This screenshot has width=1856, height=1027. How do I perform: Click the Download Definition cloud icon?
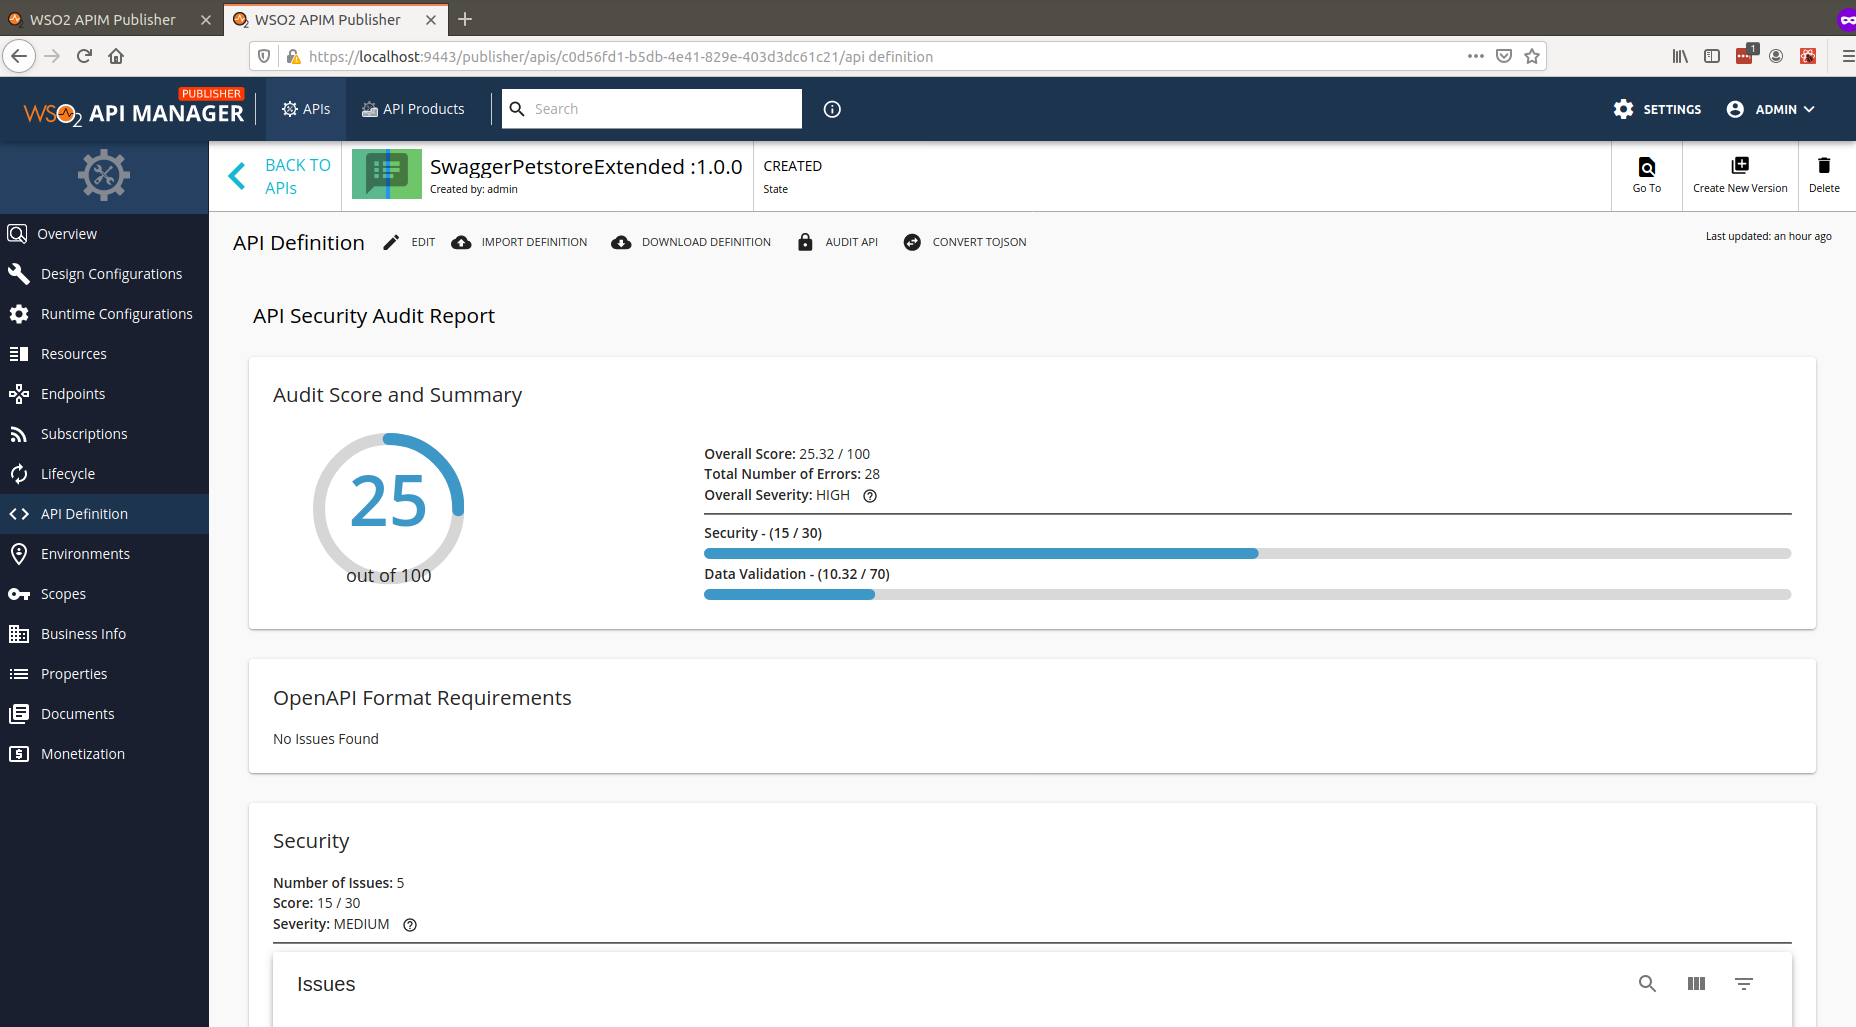coord(621,242)
